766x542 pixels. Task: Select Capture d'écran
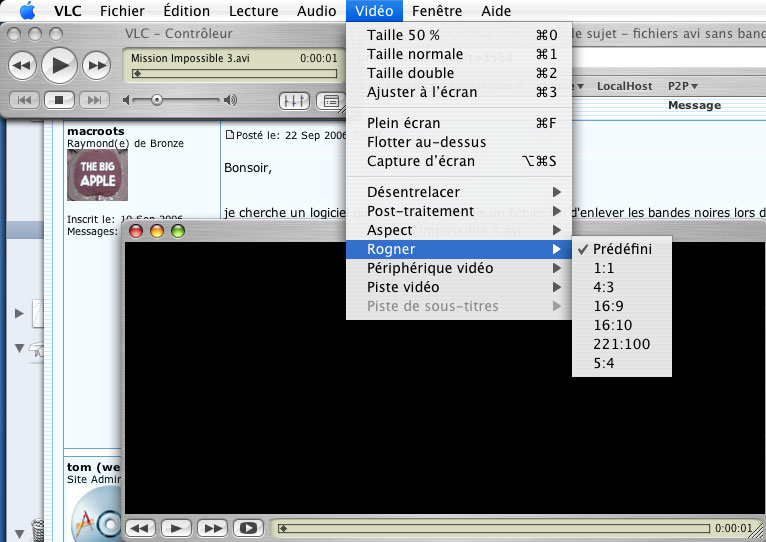[x=459, y=161]
